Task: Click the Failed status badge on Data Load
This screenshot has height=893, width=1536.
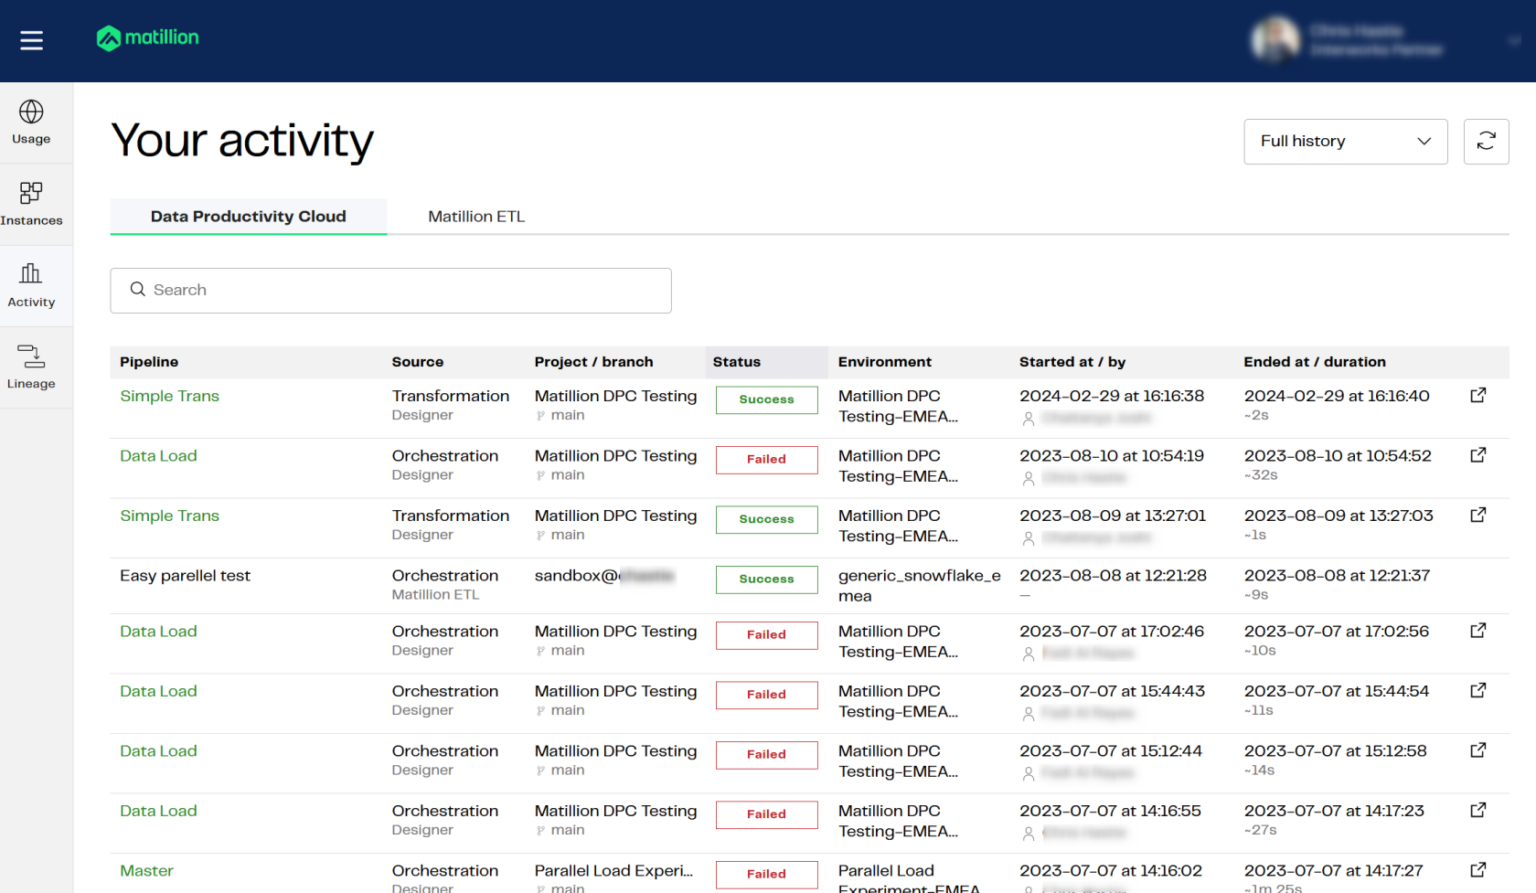Action: pyautogui.click(x=766, y=459)
